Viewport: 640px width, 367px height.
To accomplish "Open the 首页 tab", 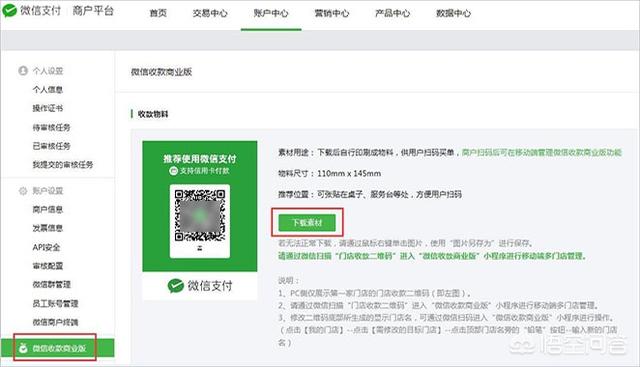I will tap(158, 13).
